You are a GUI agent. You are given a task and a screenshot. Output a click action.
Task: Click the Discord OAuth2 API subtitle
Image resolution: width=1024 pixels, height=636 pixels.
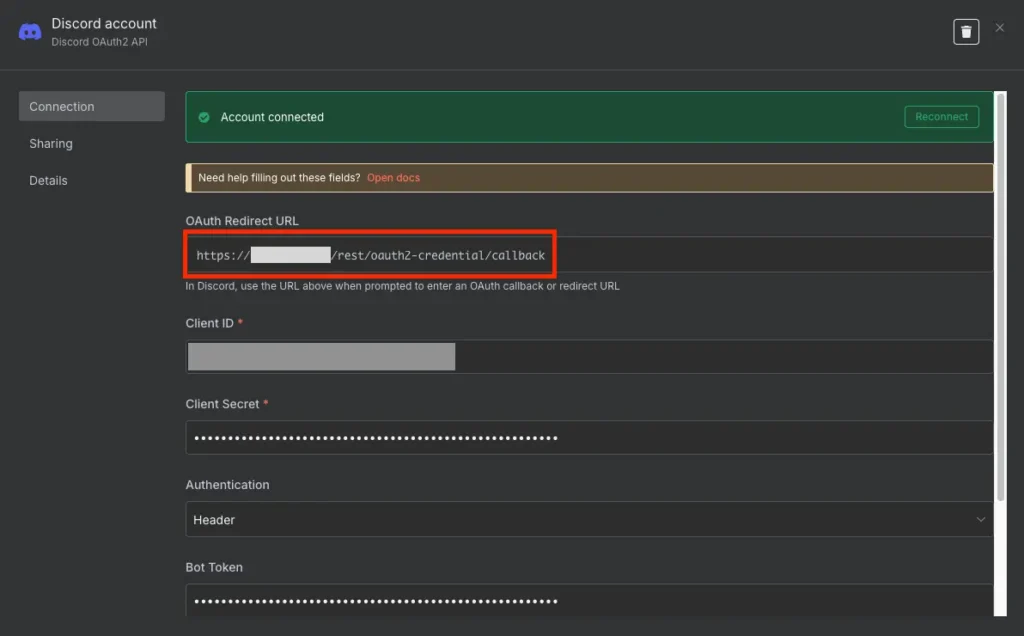pos(99,42)
